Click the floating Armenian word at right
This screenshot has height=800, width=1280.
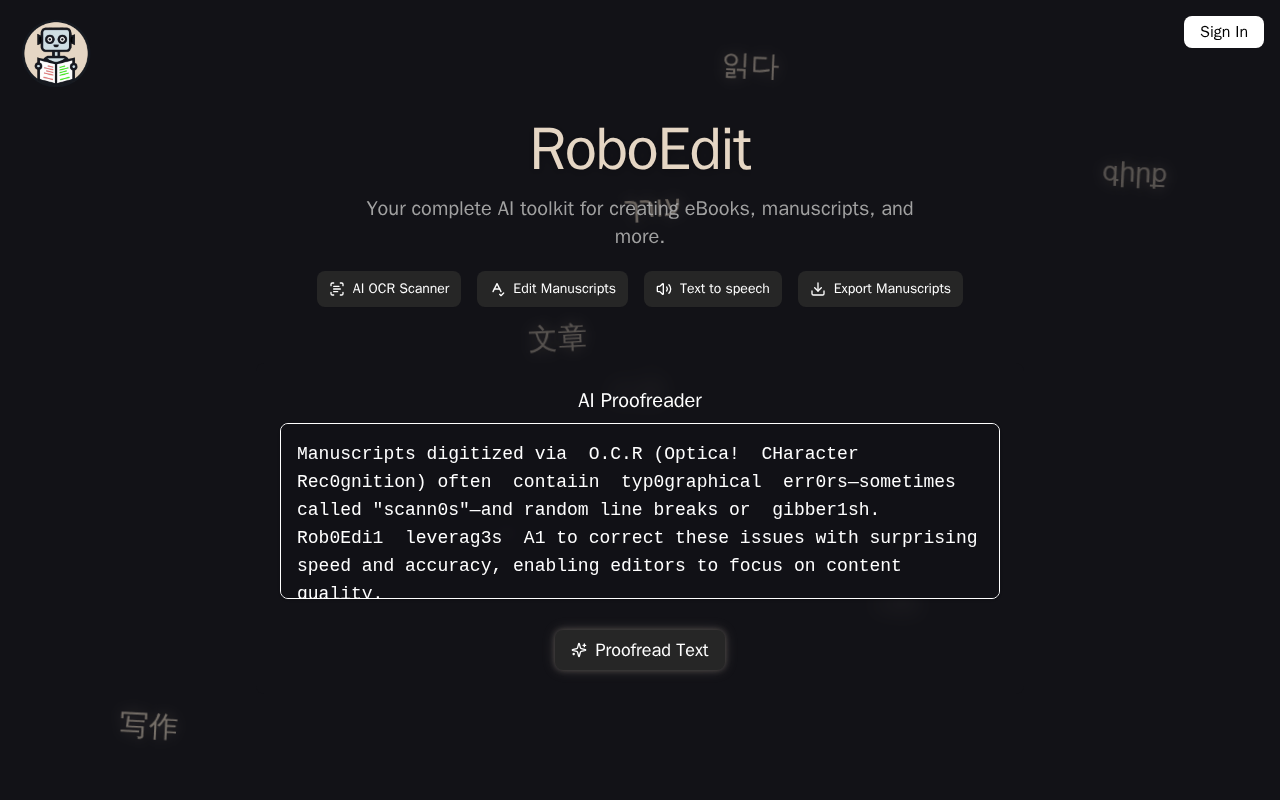[1134, 174]
